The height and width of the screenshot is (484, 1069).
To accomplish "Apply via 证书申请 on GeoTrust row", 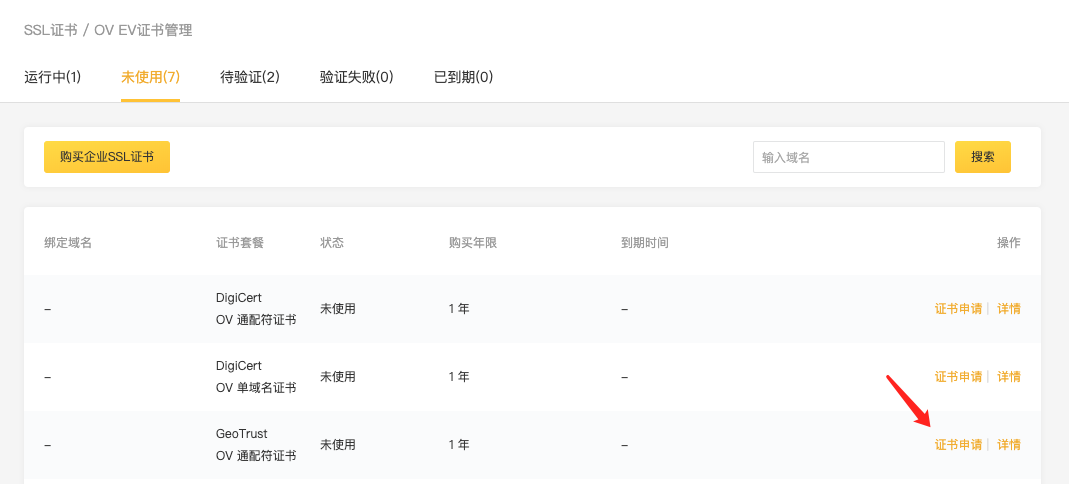I will 958,445.
